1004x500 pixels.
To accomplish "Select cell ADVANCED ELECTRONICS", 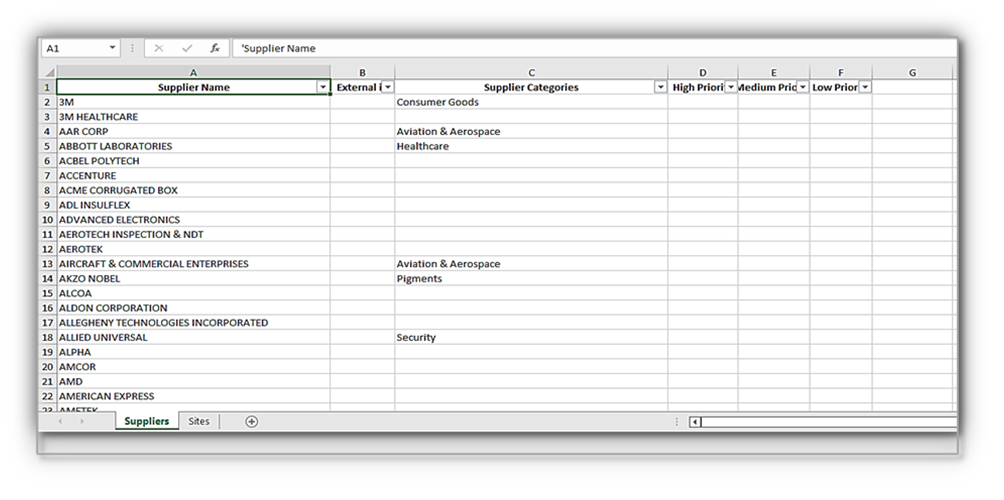I will [x=193, y=220].
